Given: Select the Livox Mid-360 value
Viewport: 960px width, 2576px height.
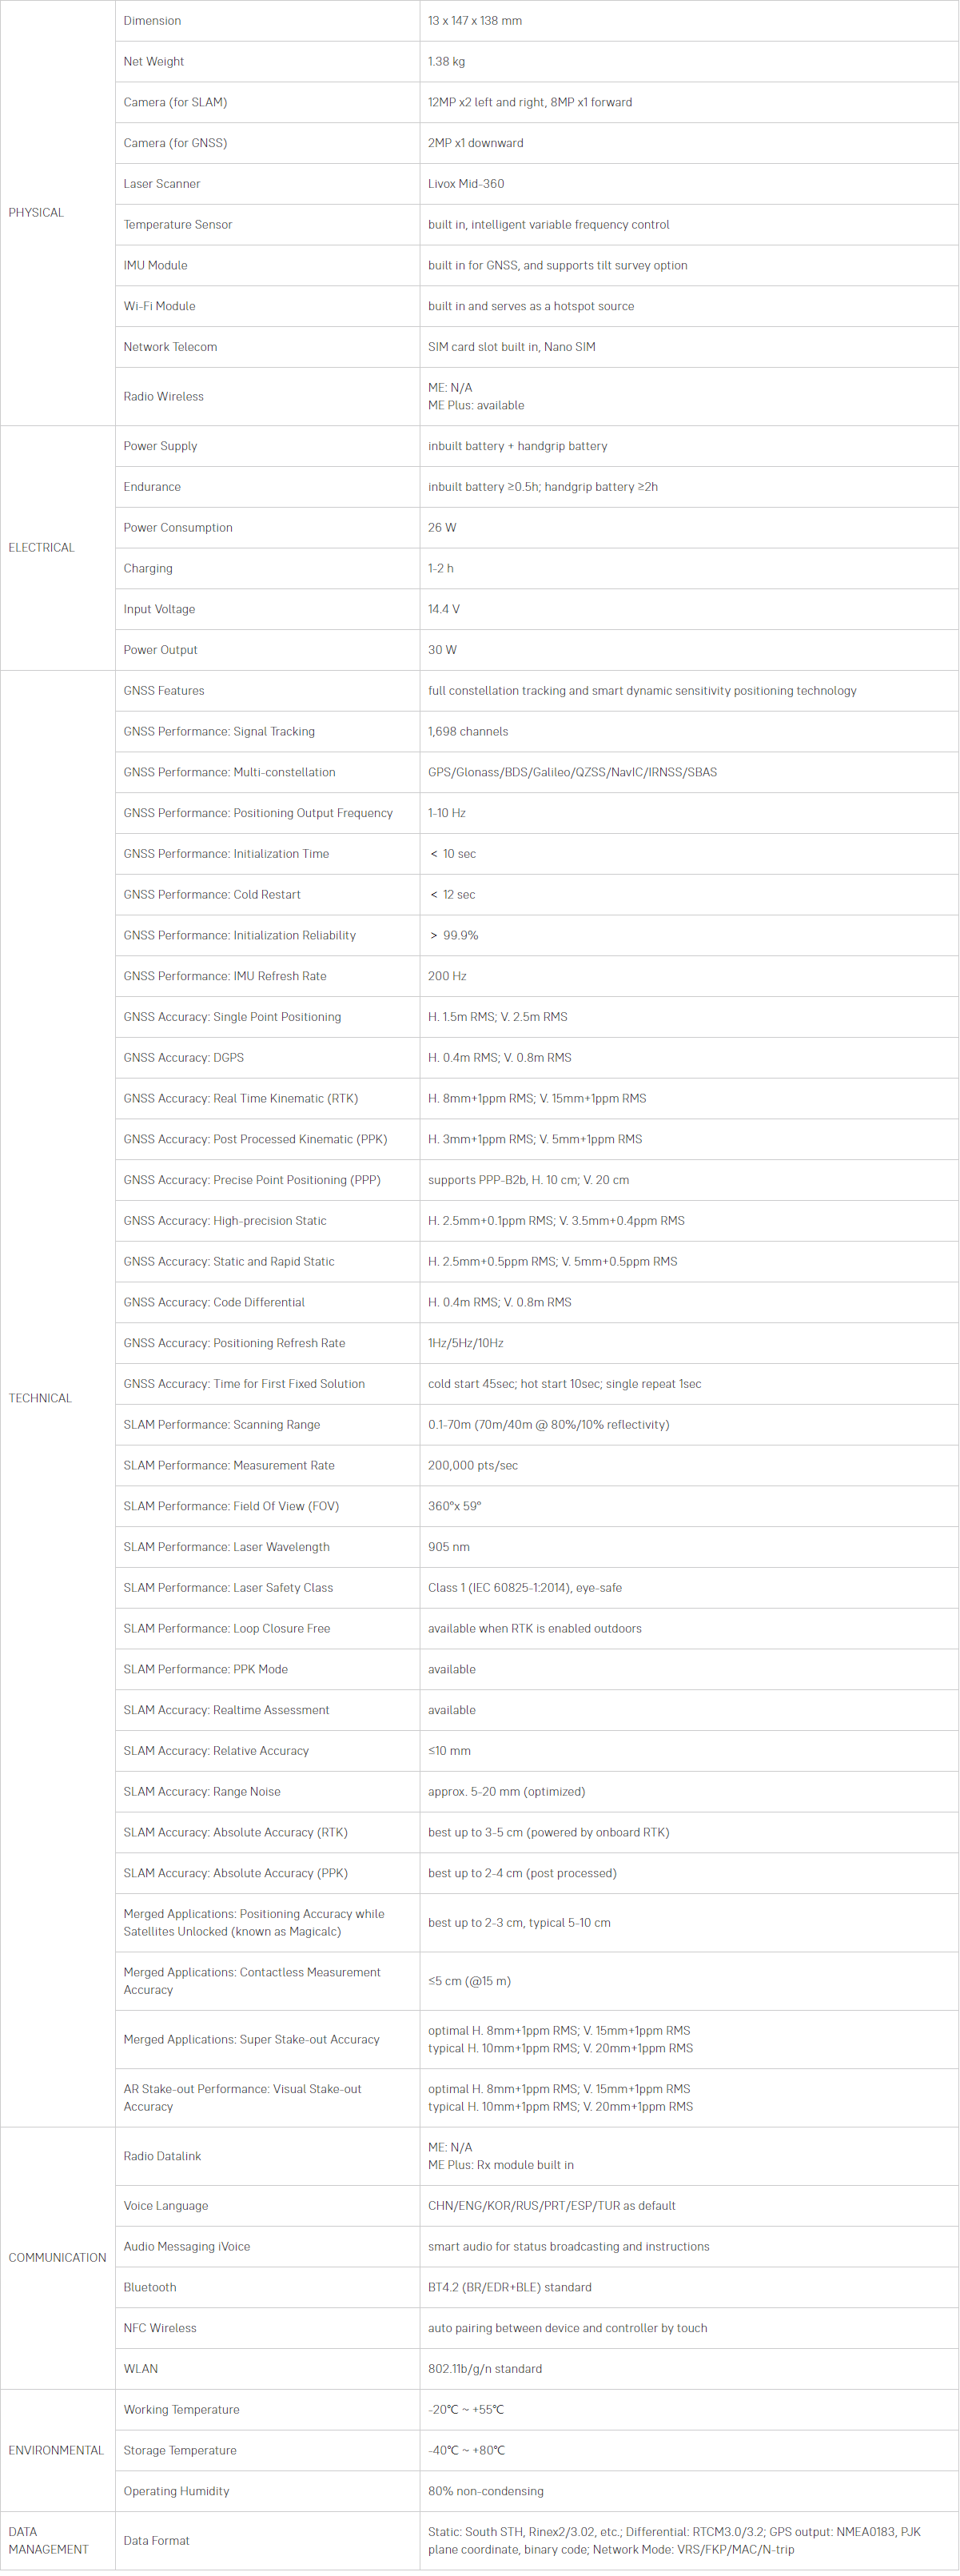Looking at the screenshot, I should [x=466, y=184].
